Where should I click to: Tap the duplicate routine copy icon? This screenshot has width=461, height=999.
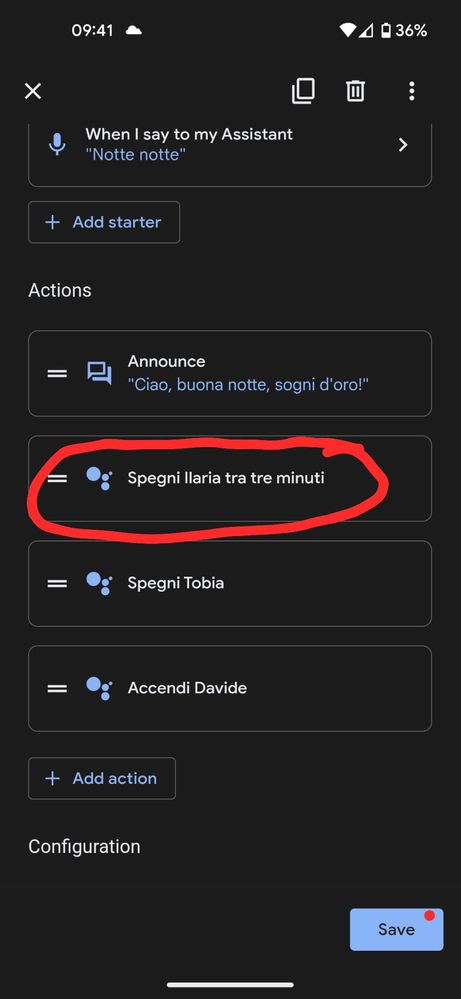click(x=303, y=91)
